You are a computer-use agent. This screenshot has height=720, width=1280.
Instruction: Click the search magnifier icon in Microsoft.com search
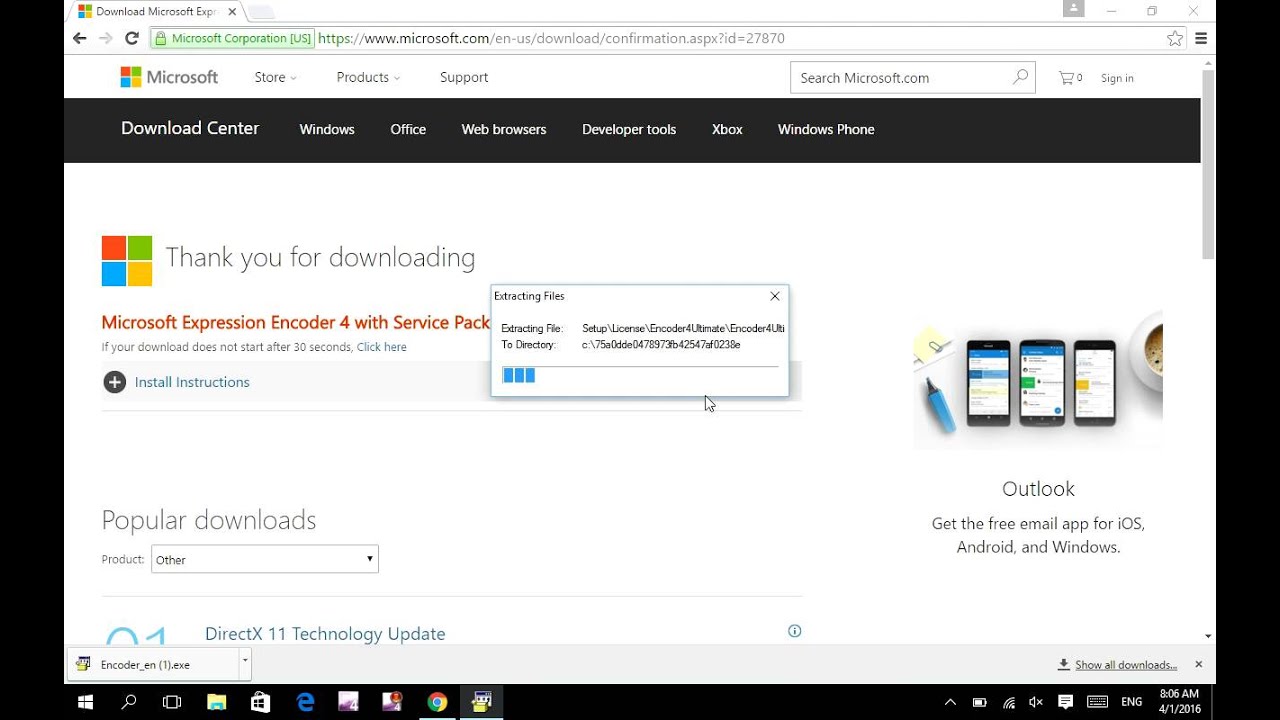click(x=1020, y=77)
